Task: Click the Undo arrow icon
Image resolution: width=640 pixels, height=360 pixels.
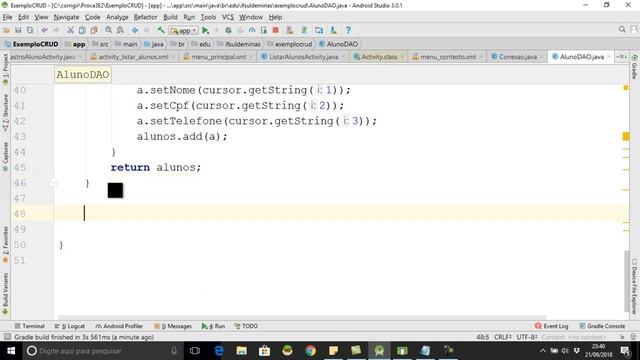Action: pos(44,30)
